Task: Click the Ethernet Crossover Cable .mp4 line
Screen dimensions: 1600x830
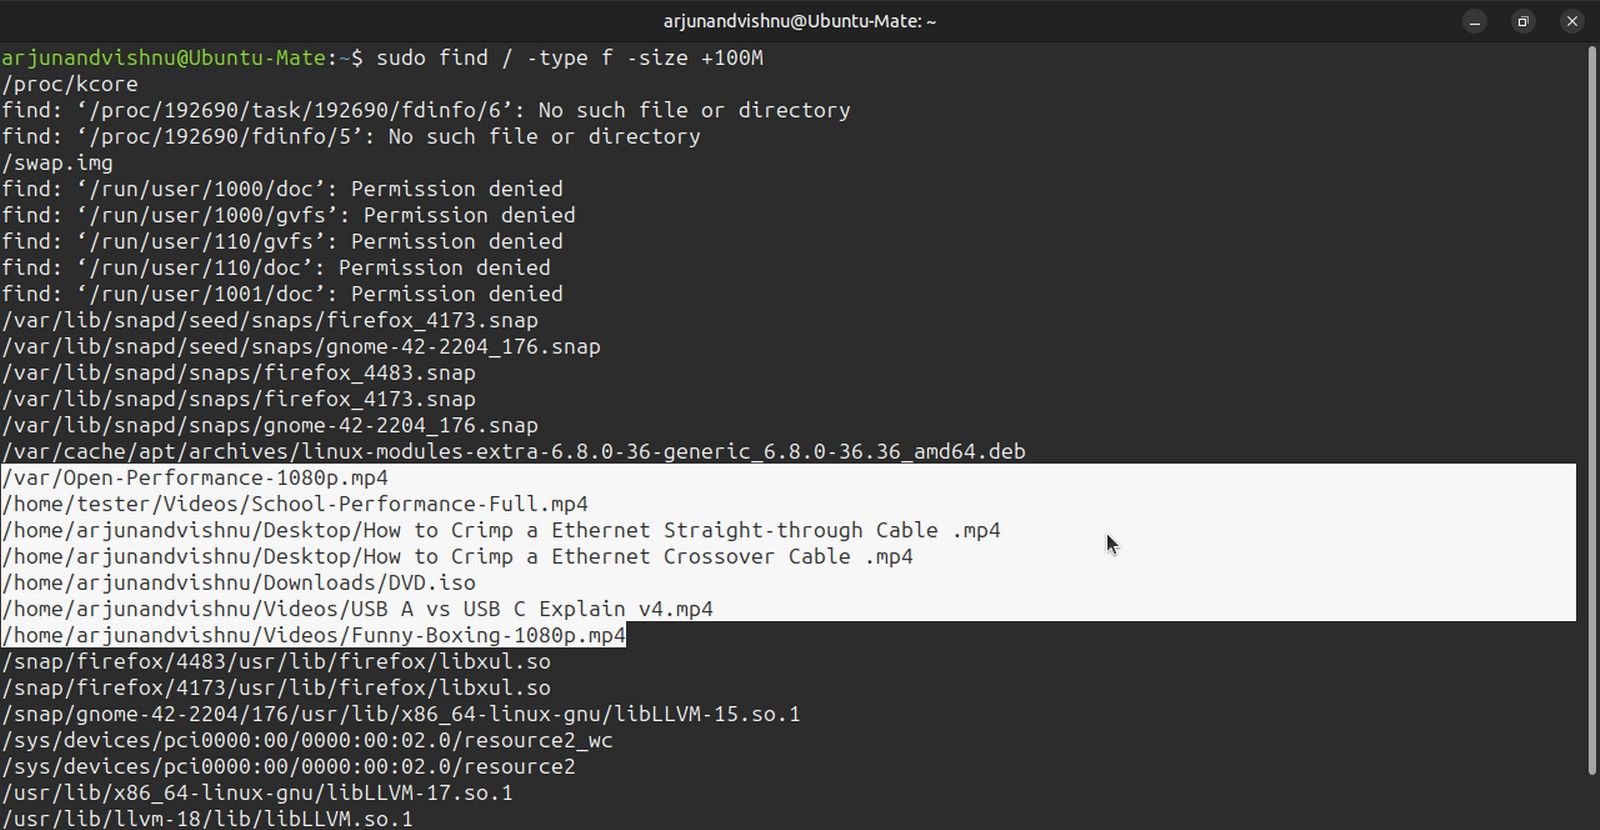Action: [458, 557]
